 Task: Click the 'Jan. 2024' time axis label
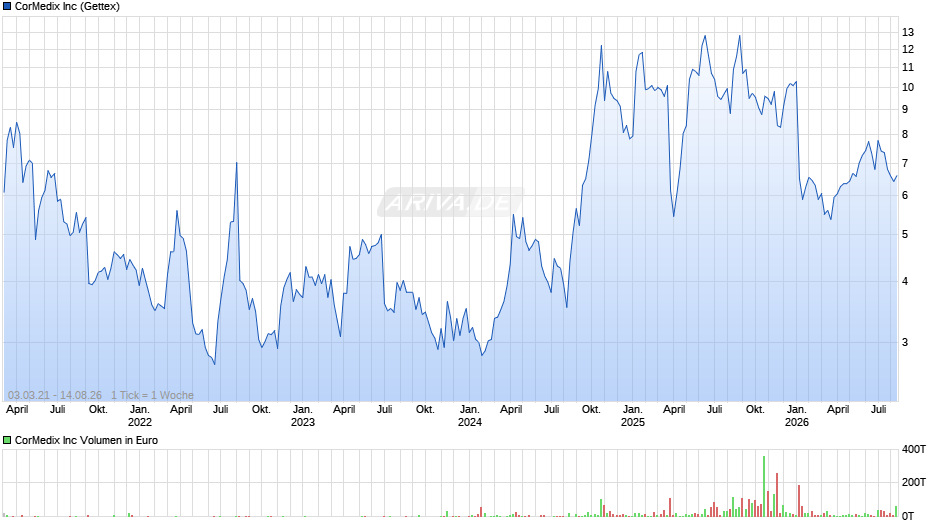tap(469, 416)
